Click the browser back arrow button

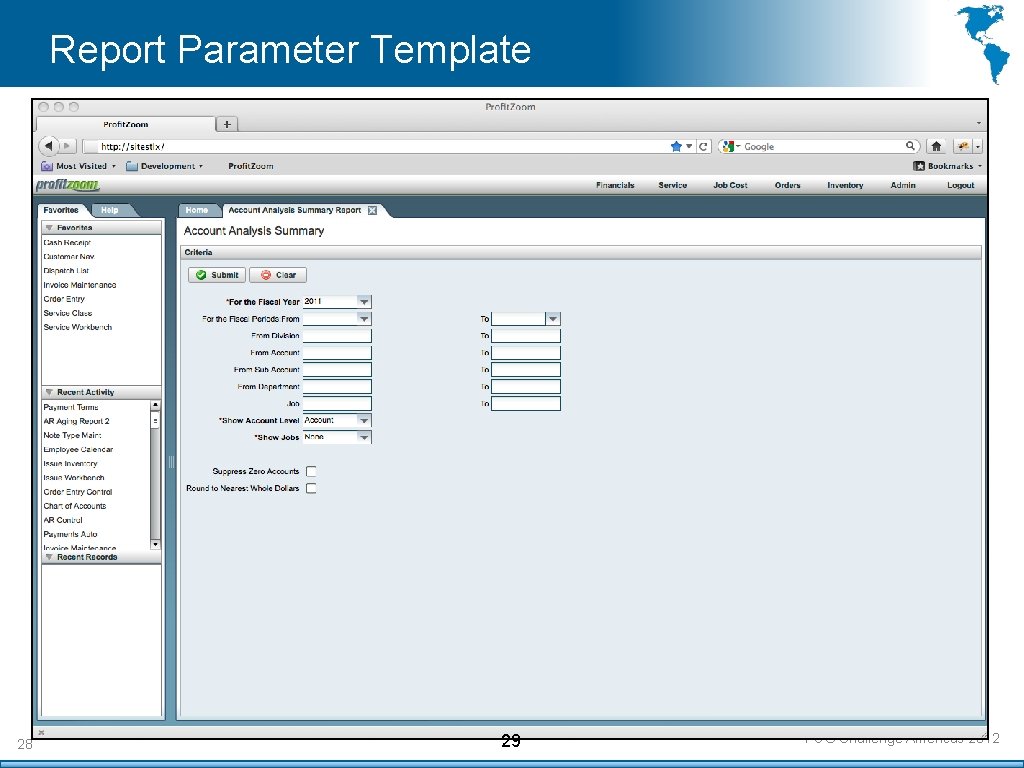49,146
